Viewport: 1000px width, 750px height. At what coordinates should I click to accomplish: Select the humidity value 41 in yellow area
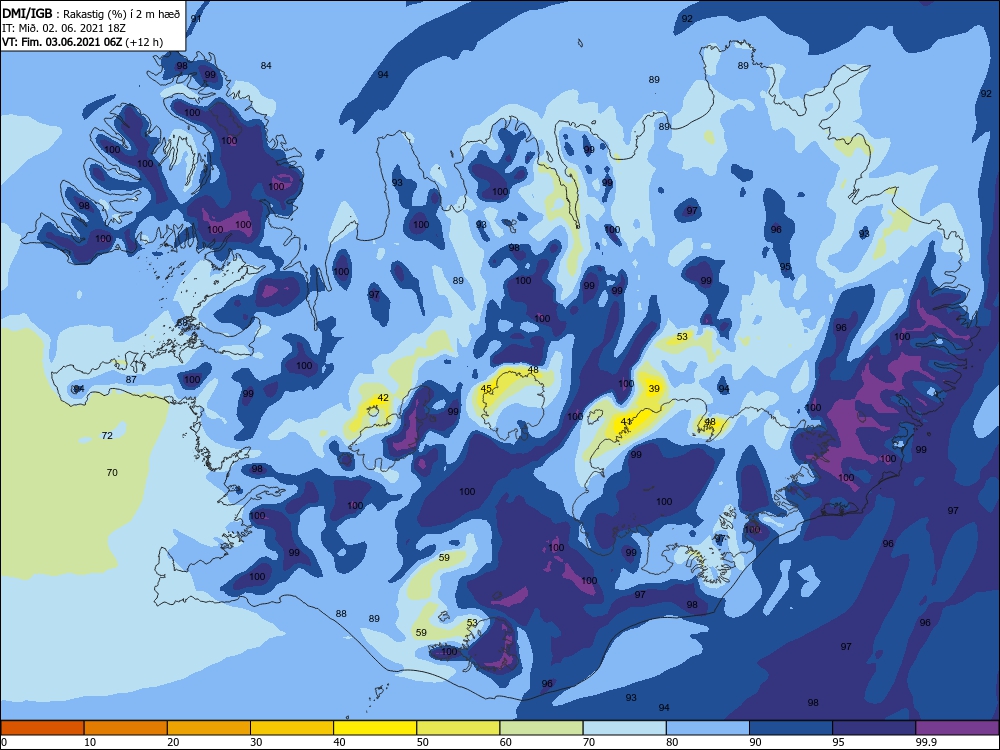tap(626, 422)
